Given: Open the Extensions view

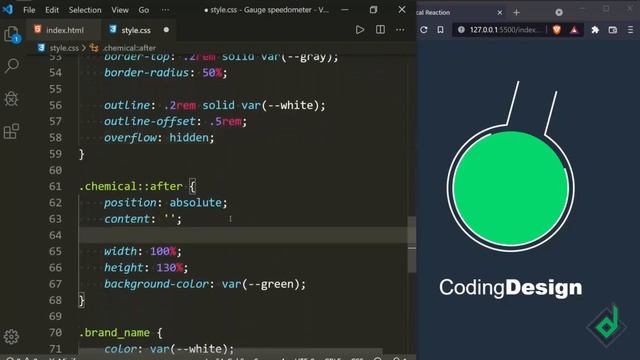Looking at the screenshot, I should coord(11,131).
